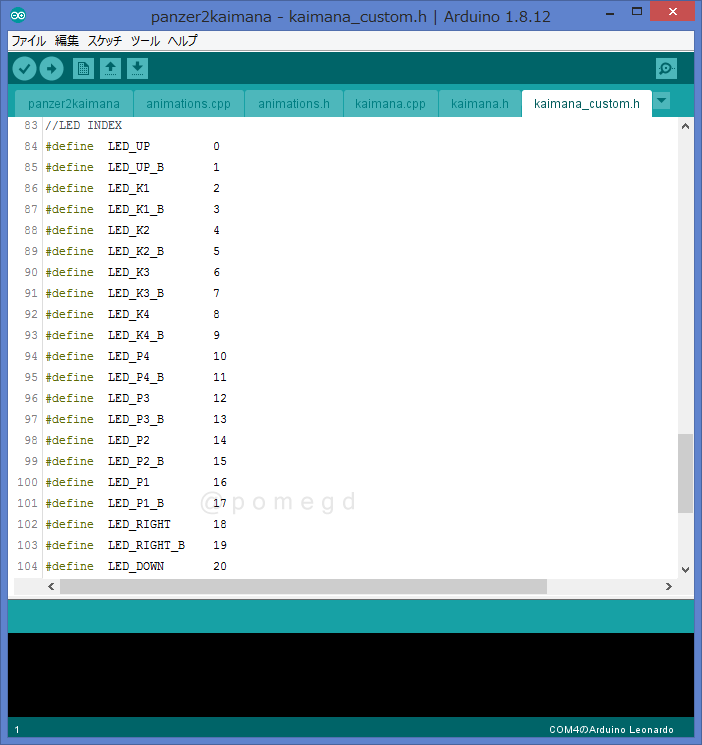This screenshot has width=702, height=745.
Task: Switch to the kaimana.cpp tab
Action: click(x=390, y=104)
